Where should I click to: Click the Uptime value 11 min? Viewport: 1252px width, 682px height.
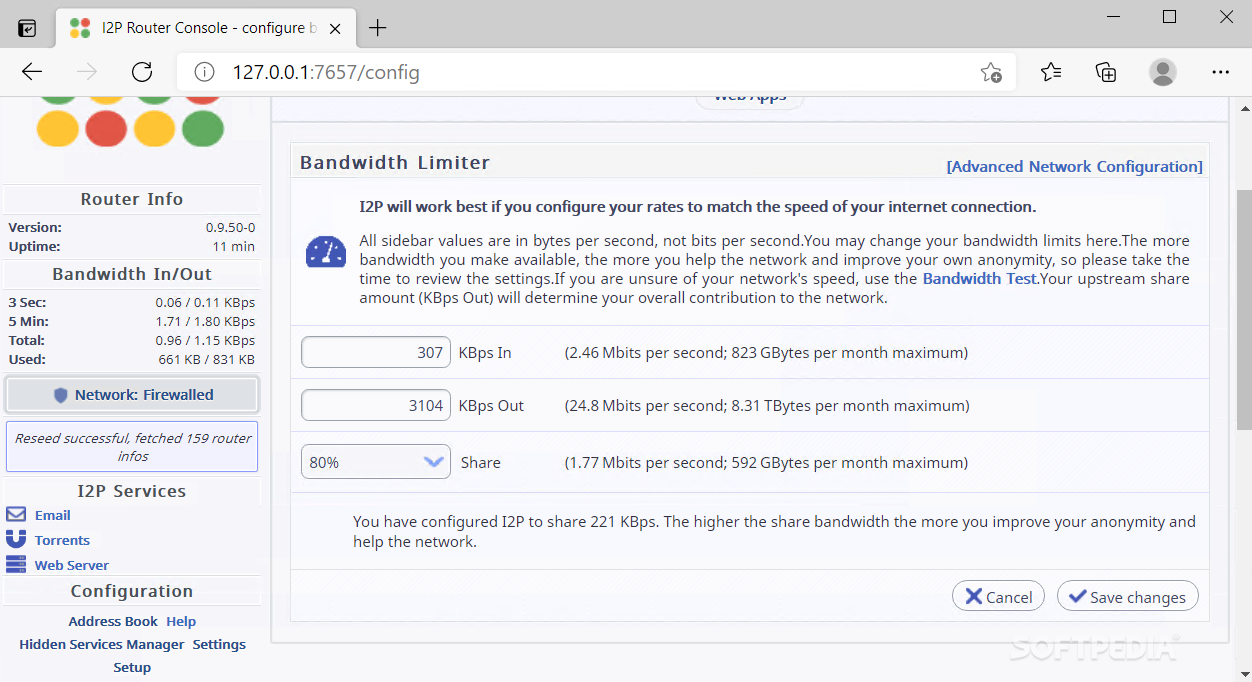coord(233,246)
